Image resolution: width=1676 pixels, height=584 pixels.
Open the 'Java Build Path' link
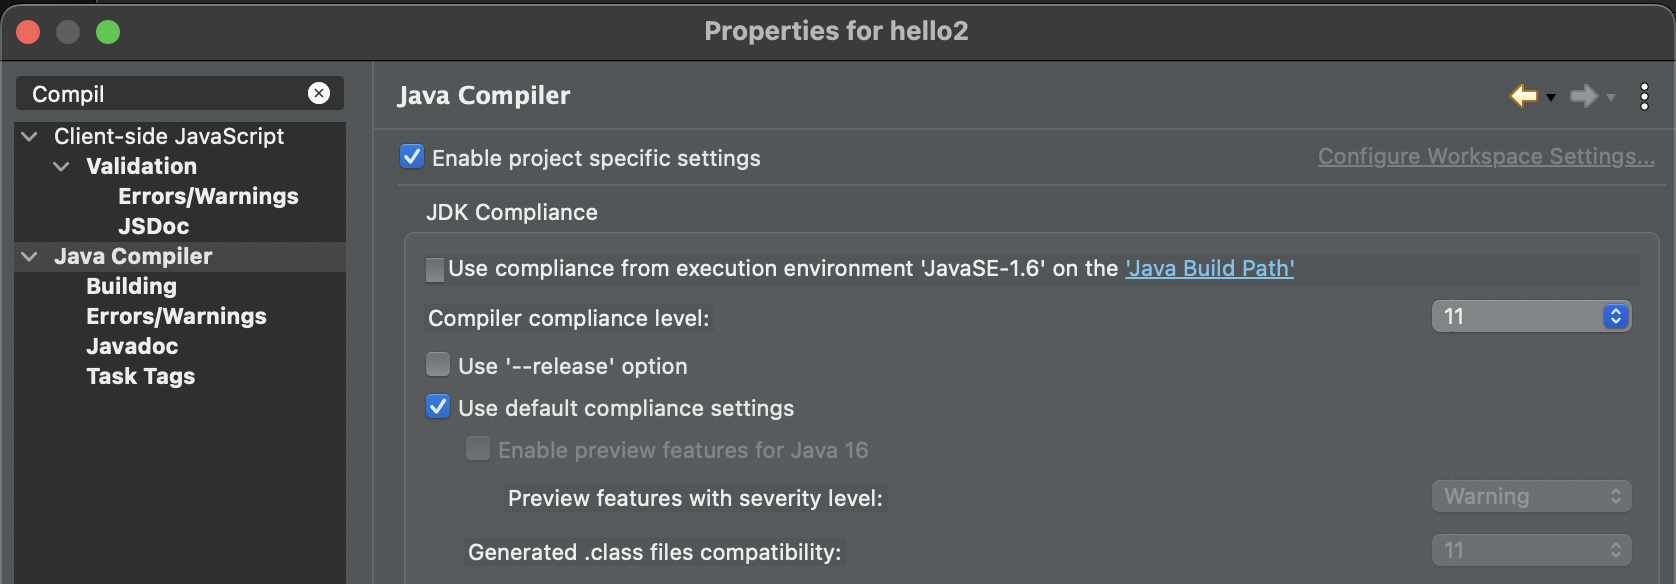coord(1209,268)
